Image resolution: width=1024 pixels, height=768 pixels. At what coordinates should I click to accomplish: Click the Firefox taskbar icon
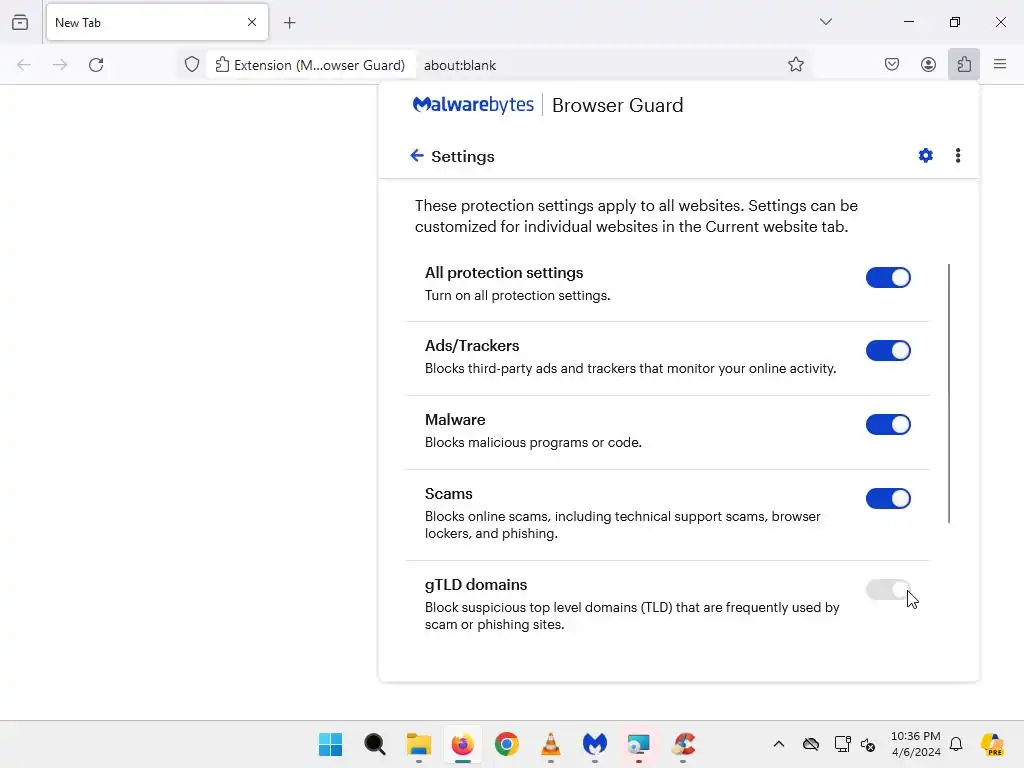pos(462,744)
